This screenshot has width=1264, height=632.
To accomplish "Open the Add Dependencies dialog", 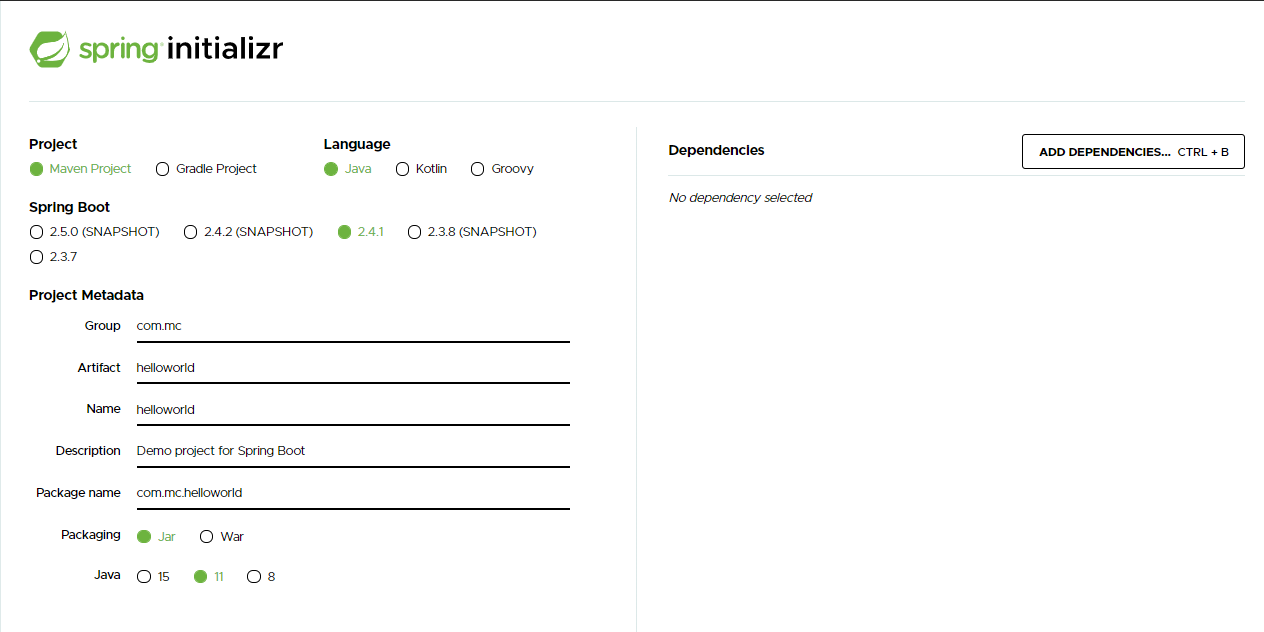I will coord(1133,152).
